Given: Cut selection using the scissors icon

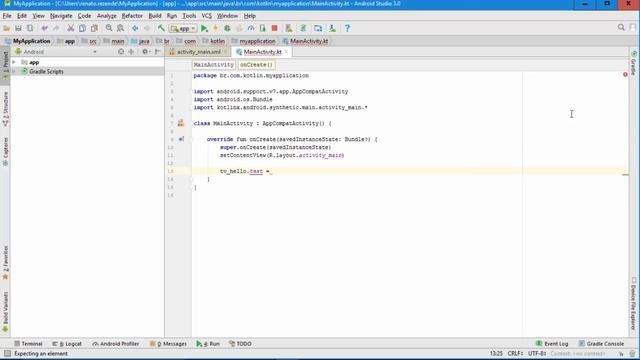Looking at the screenshot, I should (71, 28).
